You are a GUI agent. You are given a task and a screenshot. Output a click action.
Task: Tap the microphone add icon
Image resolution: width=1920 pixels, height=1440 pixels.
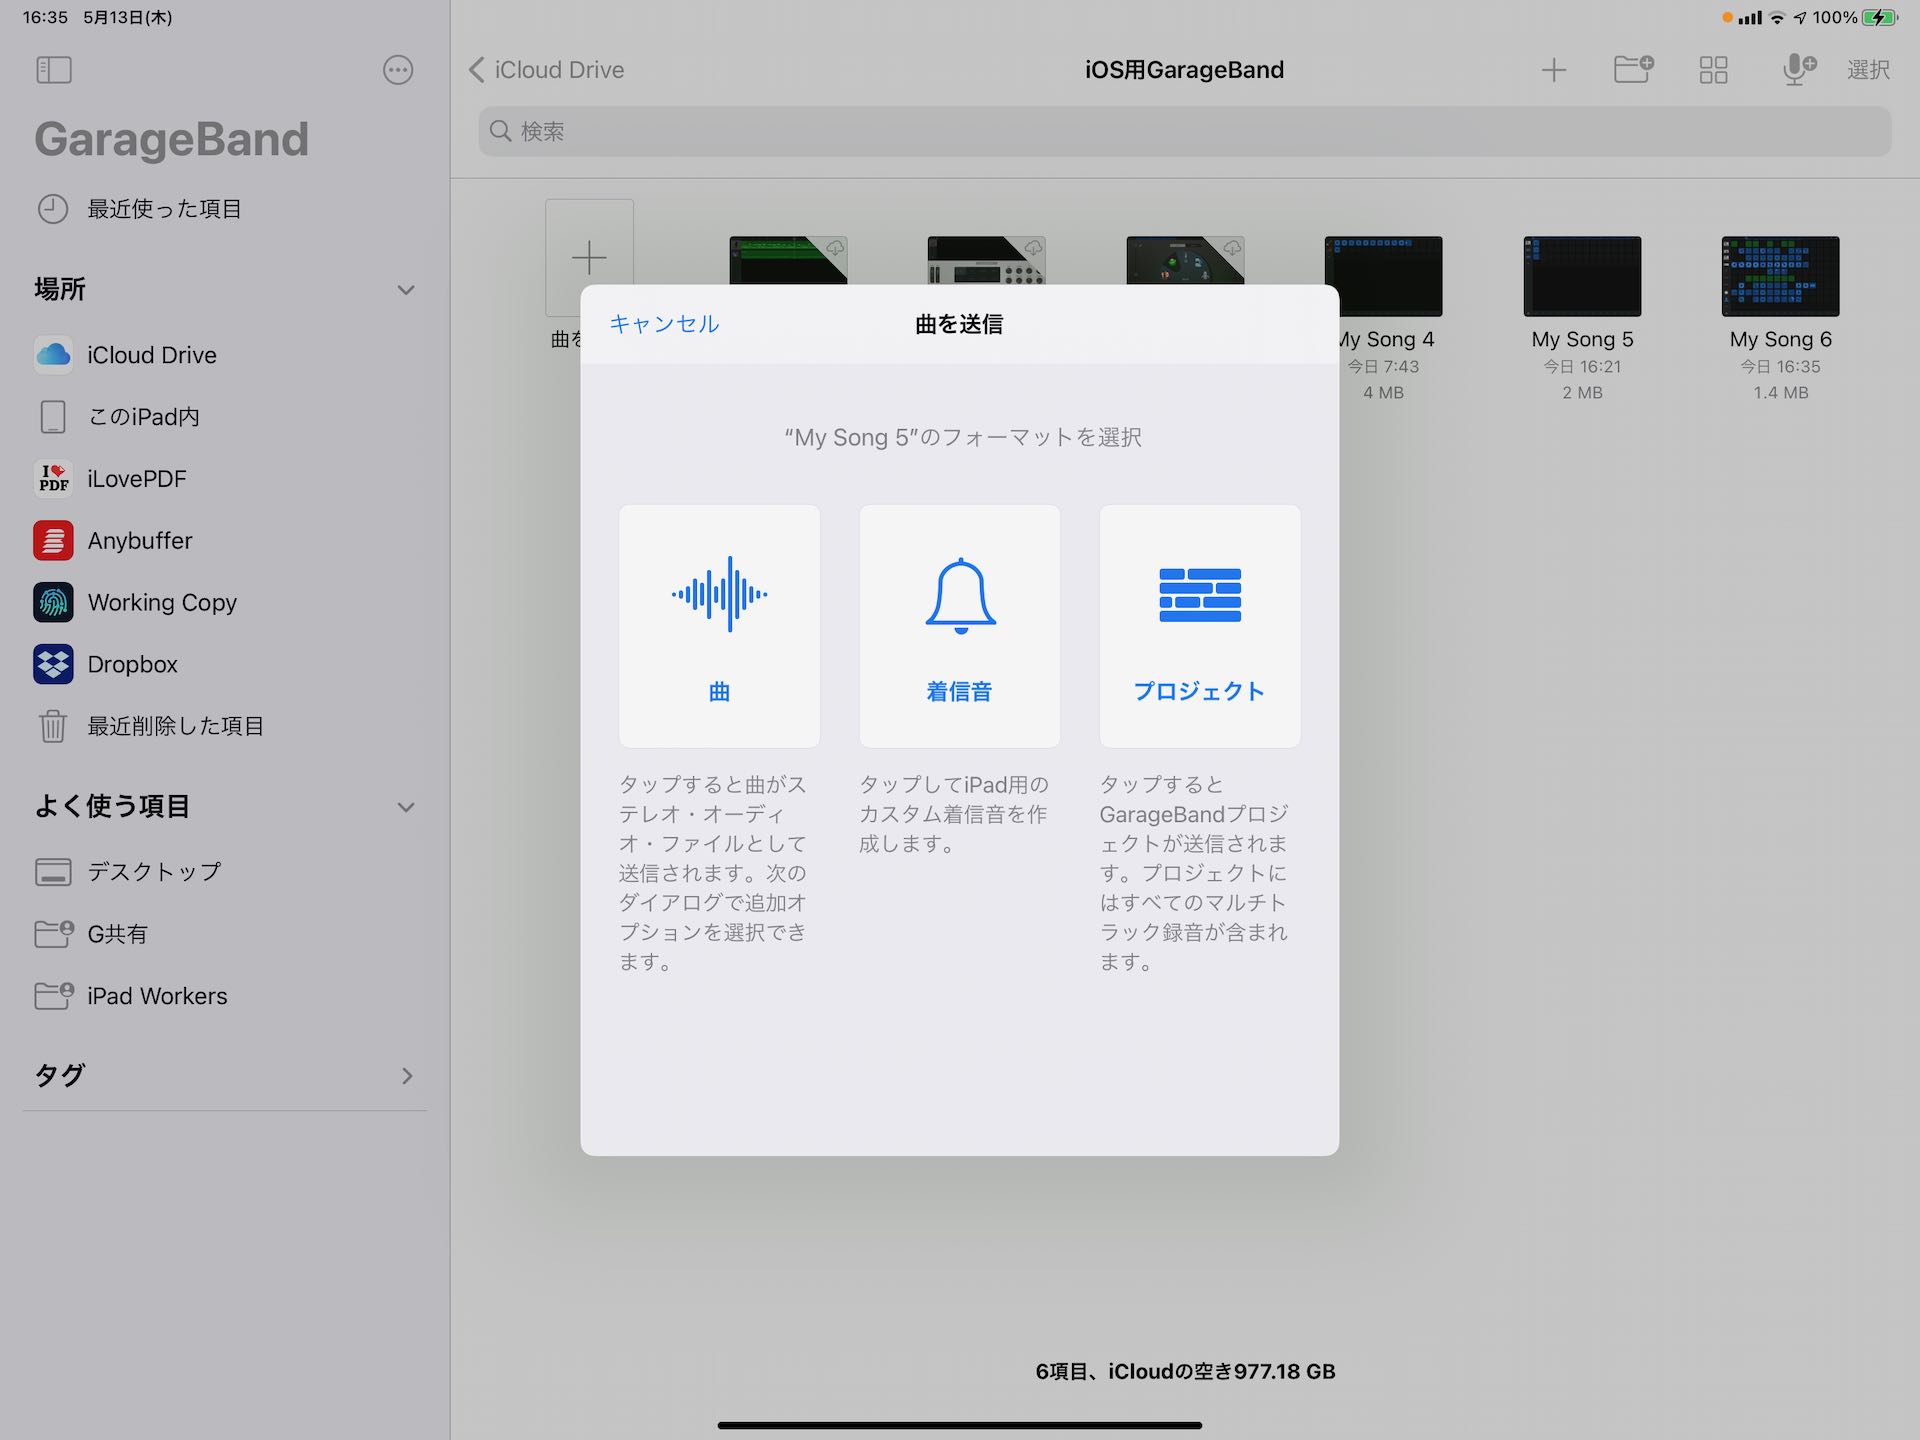[1799, 69]
